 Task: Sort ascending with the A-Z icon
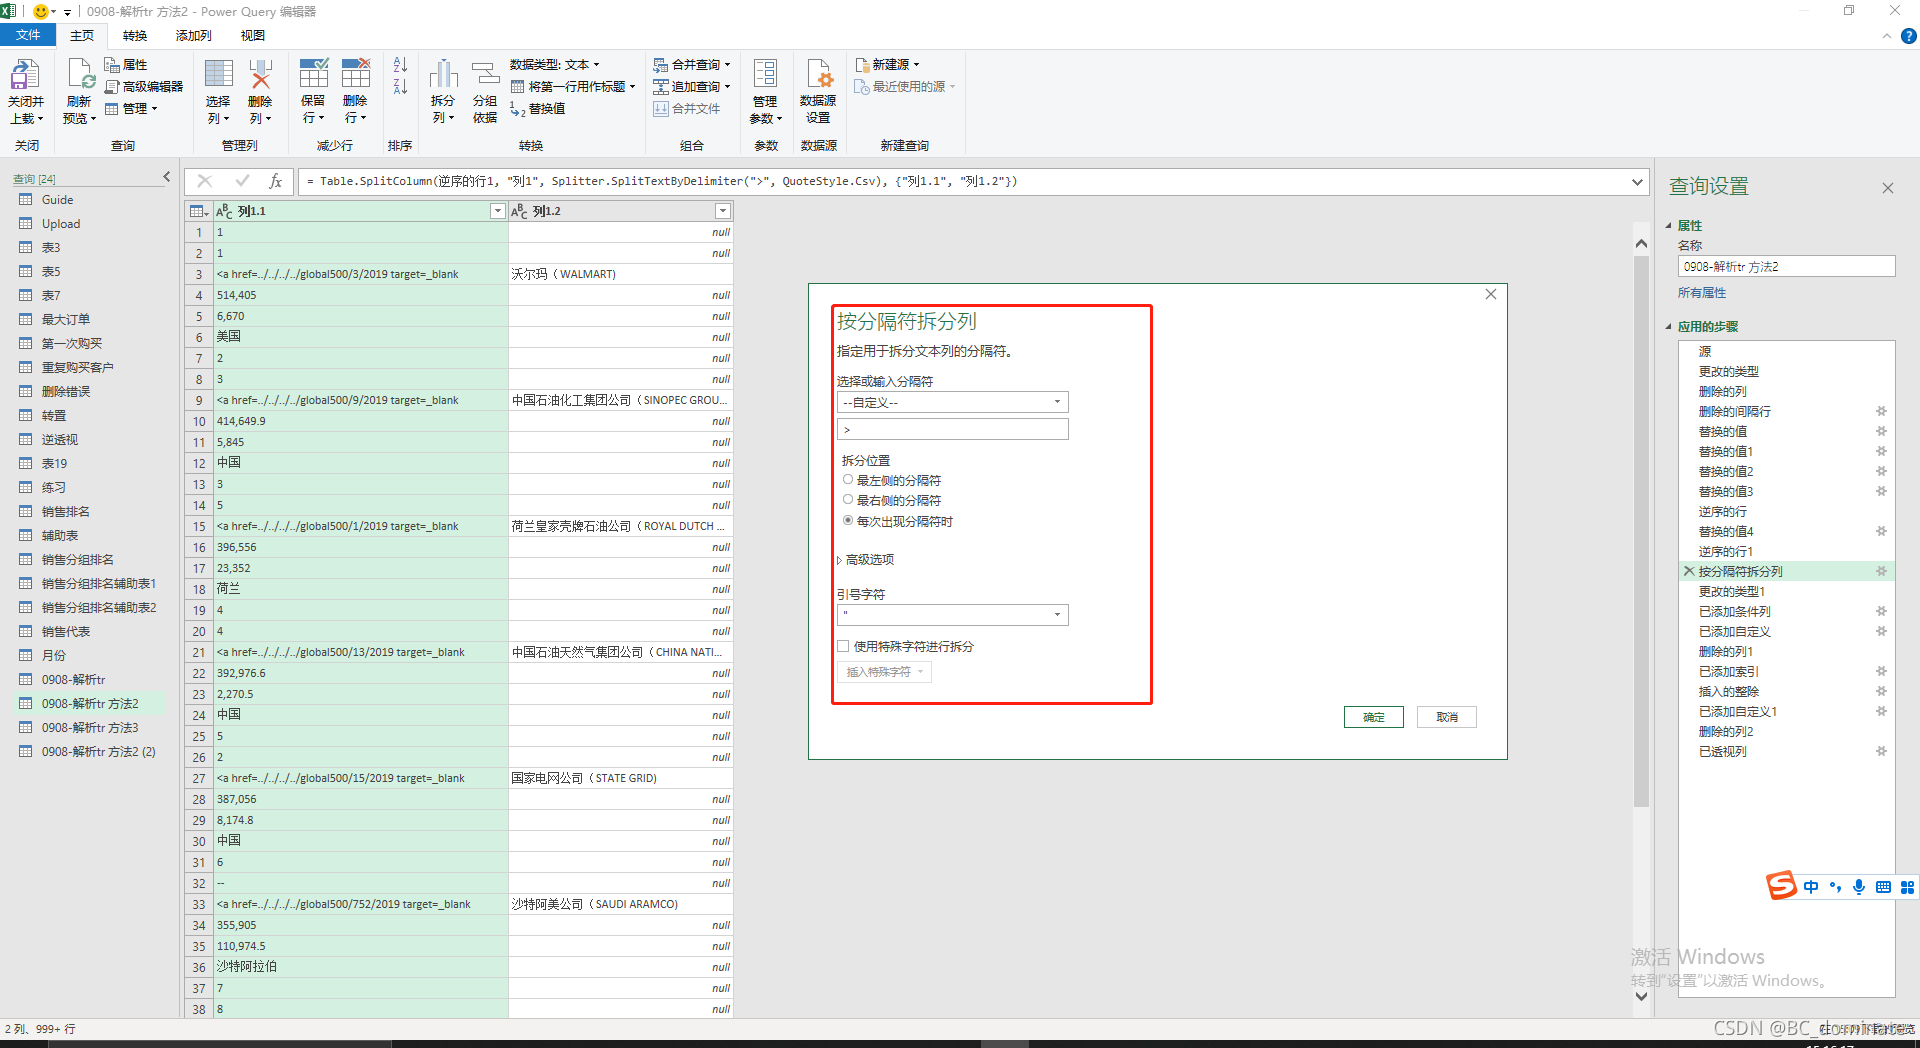tap(400, 65)
